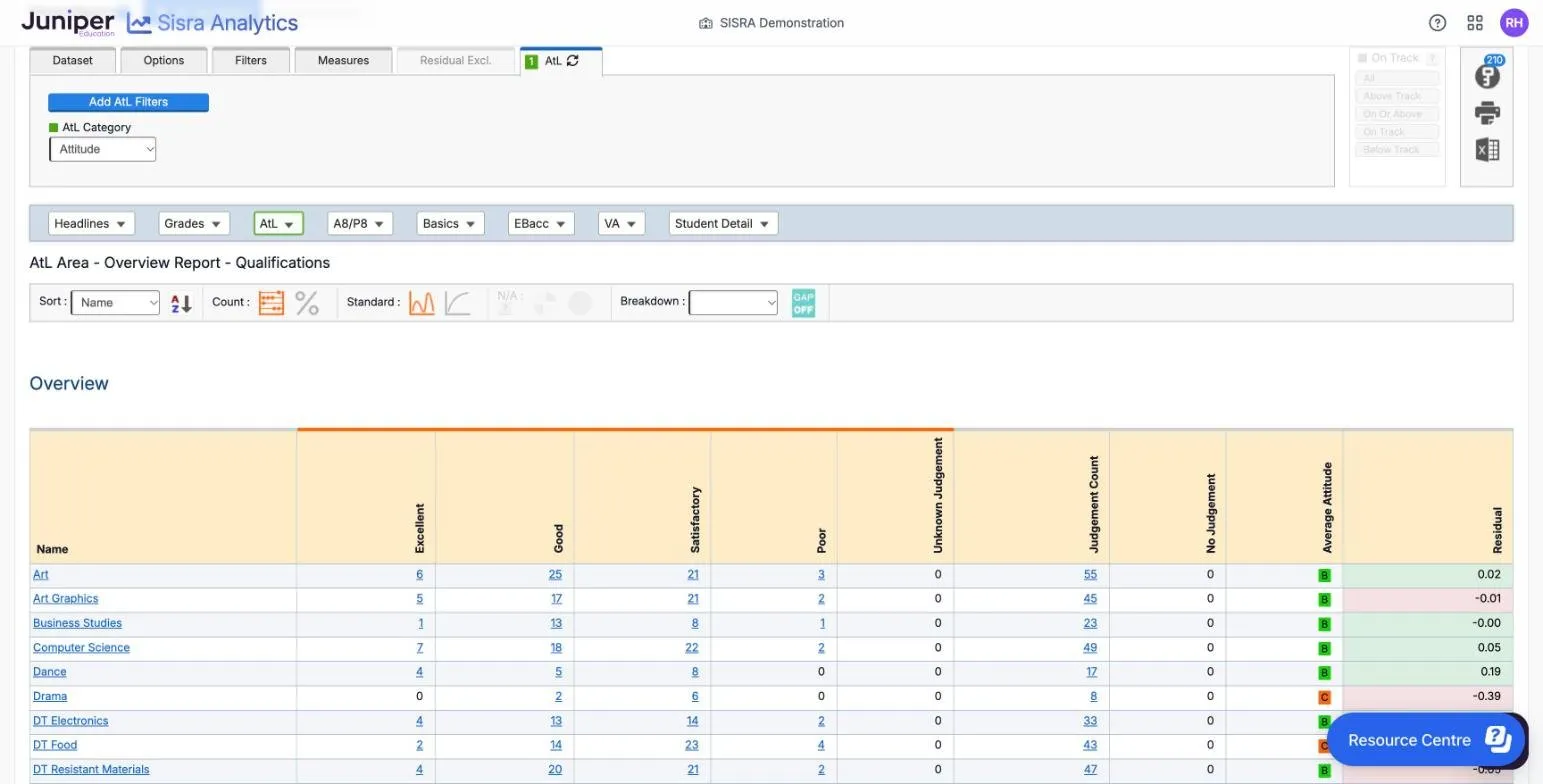
Task: Export report to Excel icon
Action: (1487, 150)
